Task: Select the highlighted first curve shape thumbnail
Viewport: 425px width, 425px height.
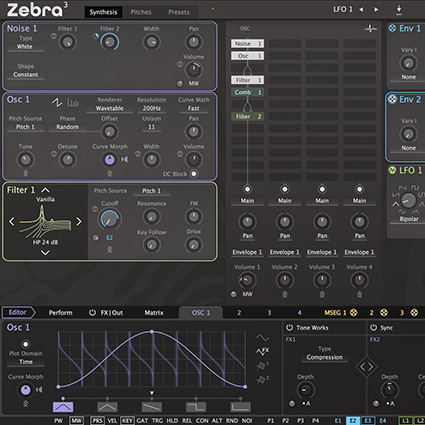Action: tap(63, 407)
